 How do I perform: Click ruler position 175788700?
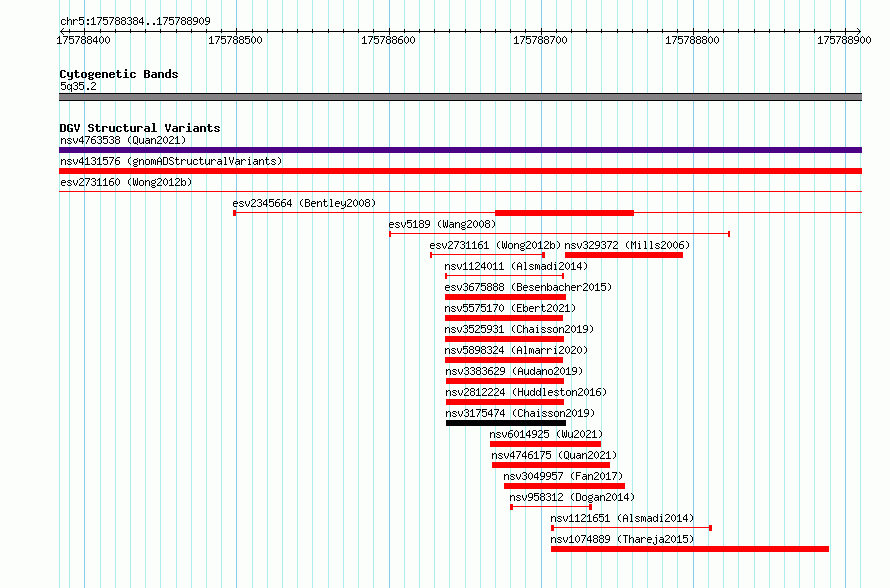(x=540, y=40)
